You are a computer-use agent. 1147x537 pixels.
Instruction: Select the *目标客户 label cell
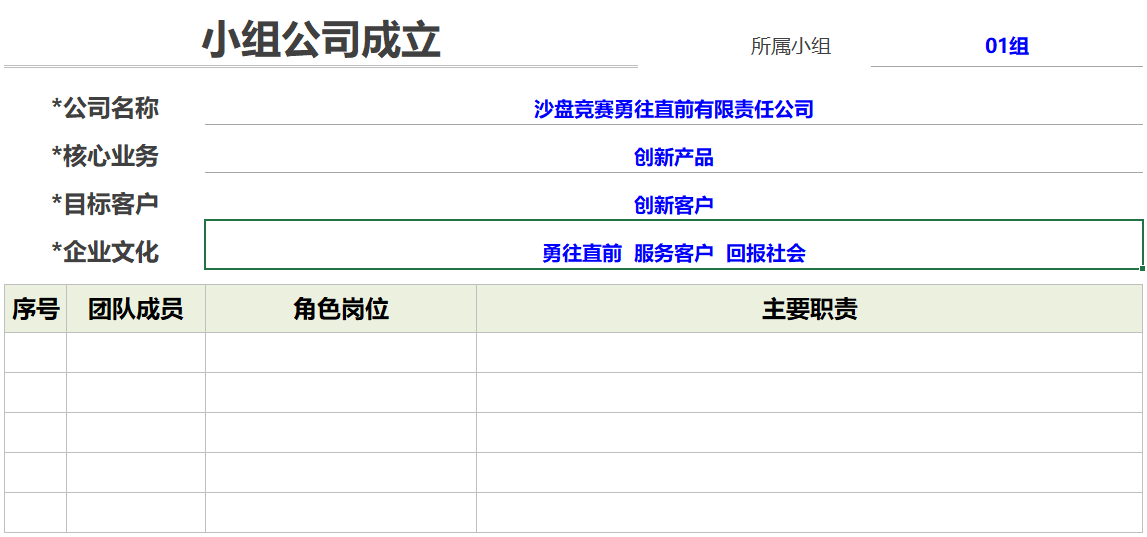(105, 204)
